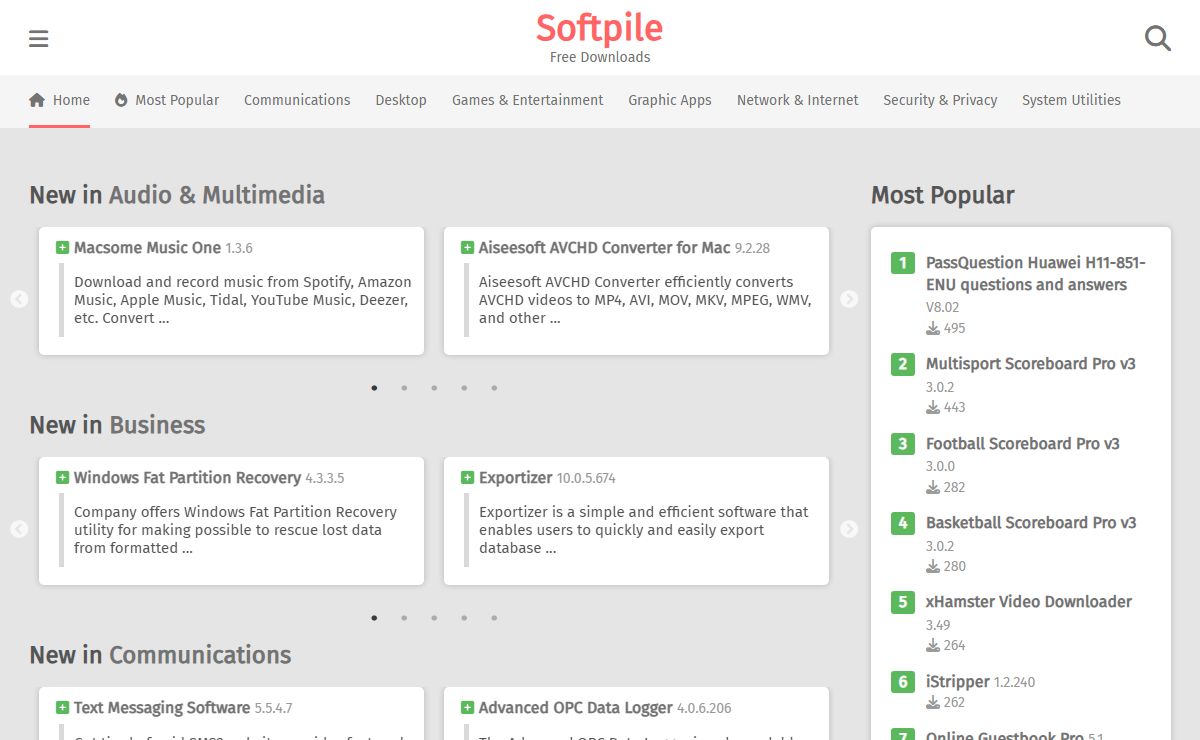Select first pagination dot under Business
The height and width of the screenshot is (740, 1200).
coord(374,618)
